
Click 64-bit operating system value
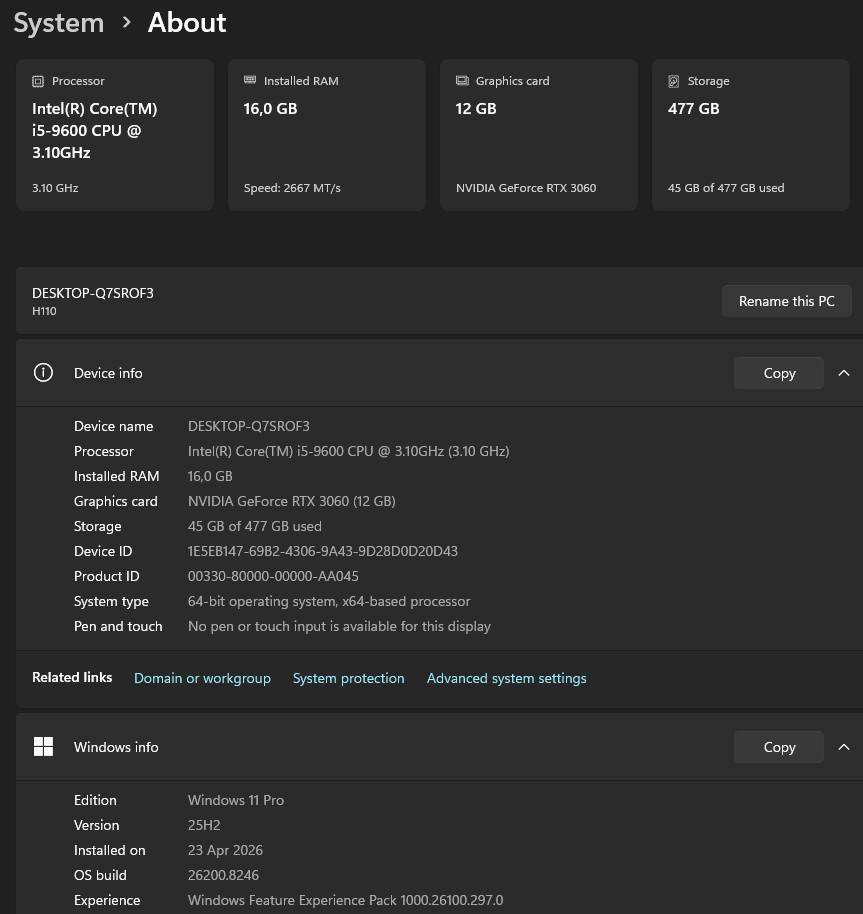(329, 602)
